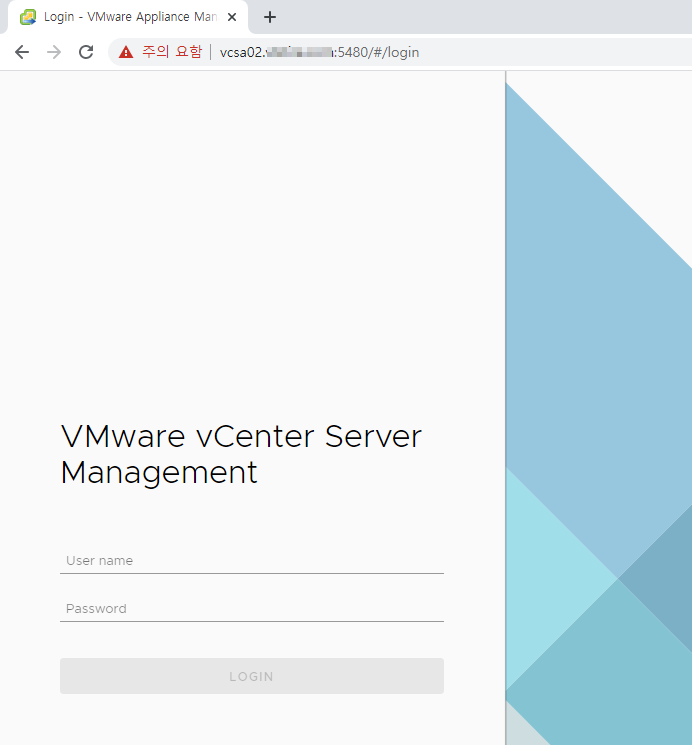The image size is (692, 745).
Task: Select the Login - VMware Appliance tab
Action: pos(128,17)
